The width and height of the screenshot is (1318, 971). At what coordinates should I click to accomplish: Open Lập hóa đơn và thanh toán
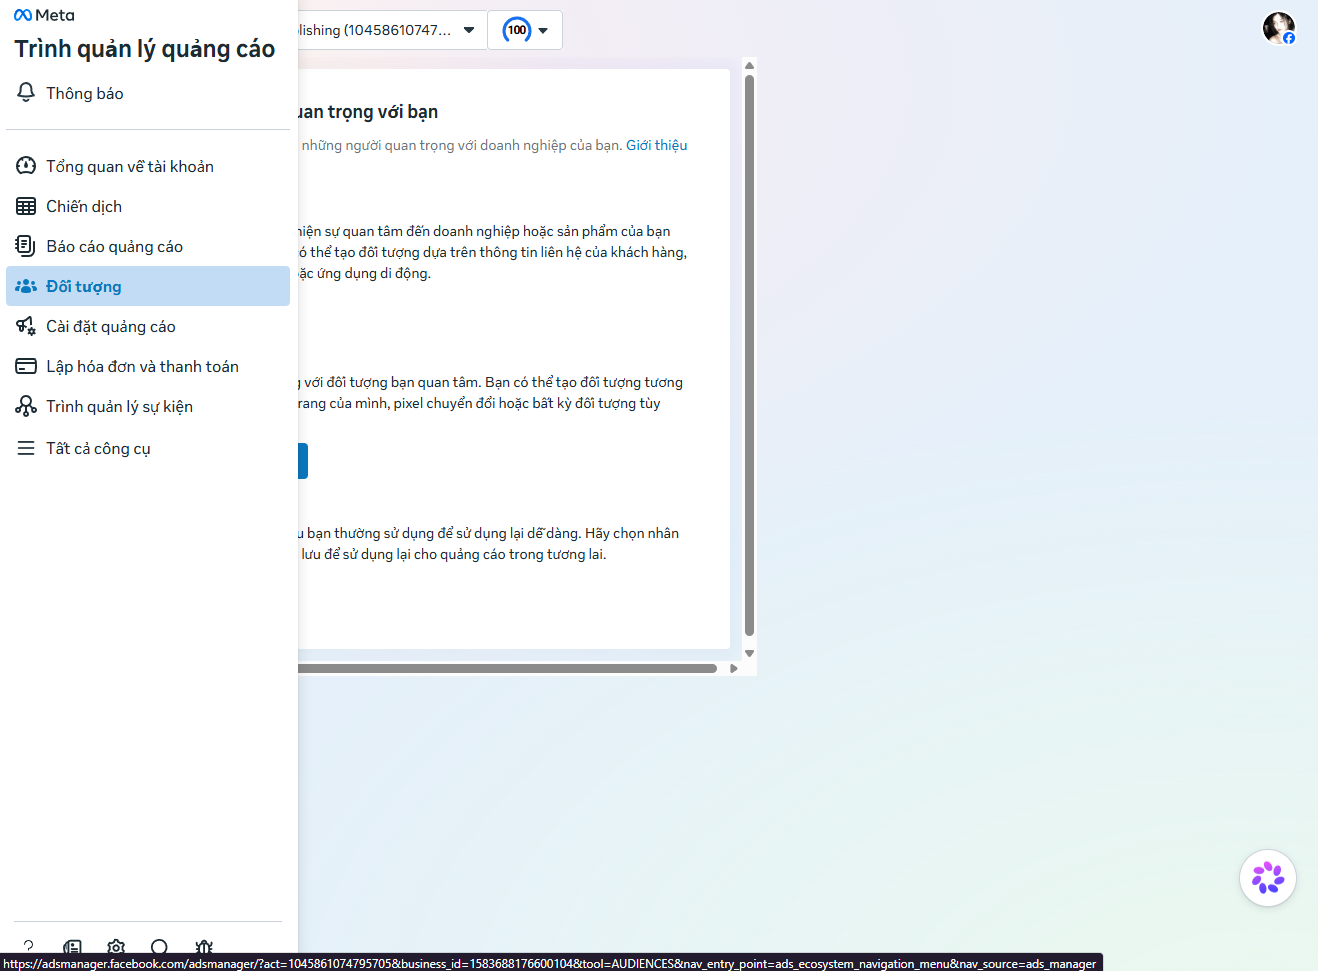pyautogui.click(x=148, y=366)
